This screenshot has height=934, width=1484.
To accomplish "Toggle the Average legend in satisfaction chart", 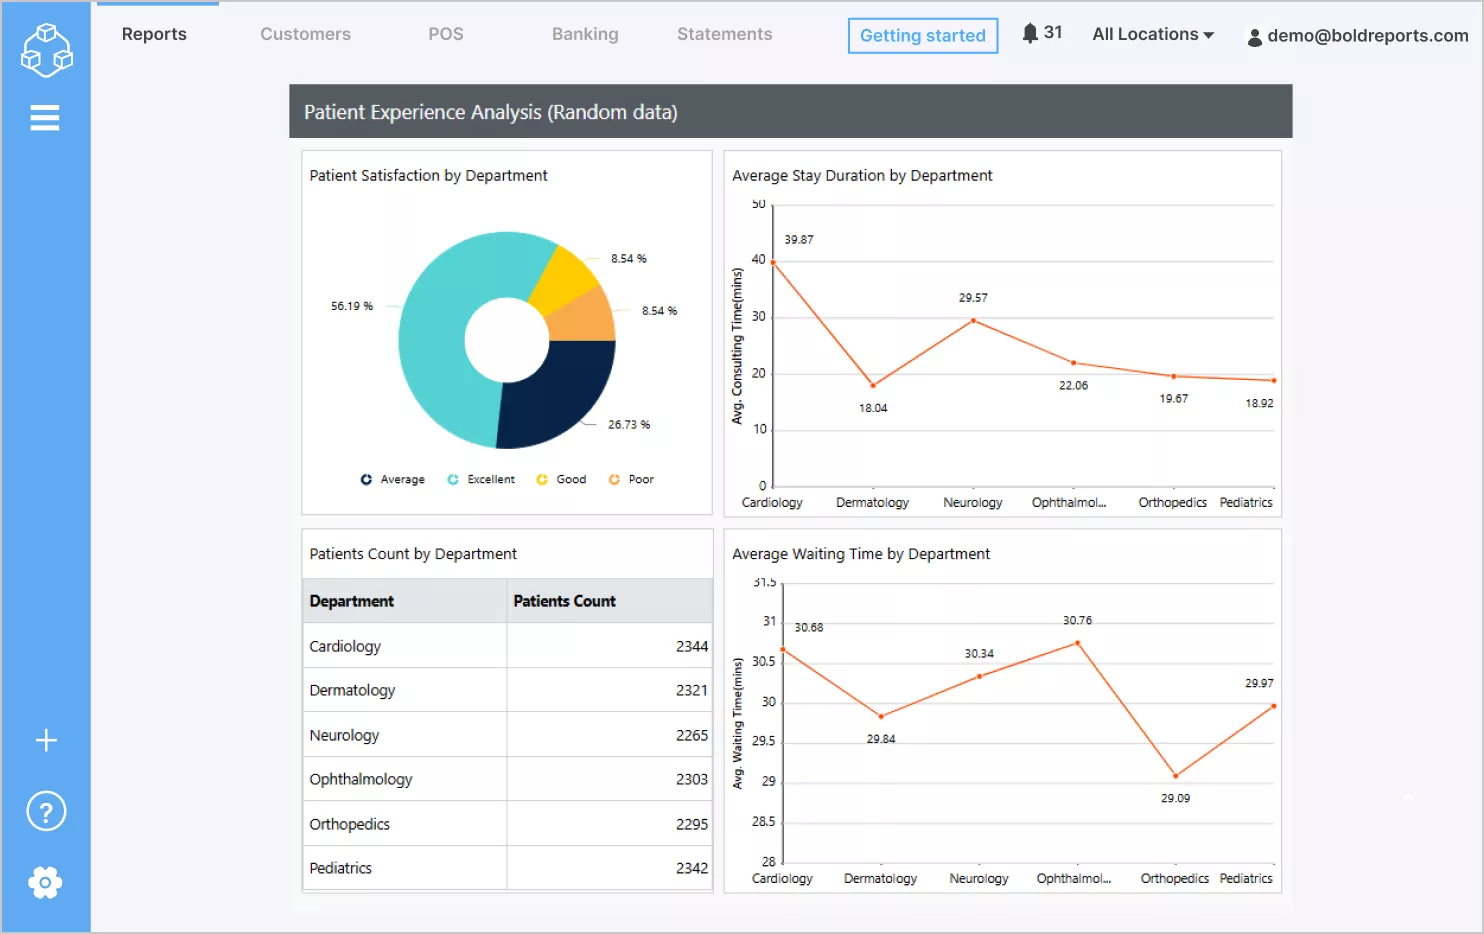I will 393,479.
